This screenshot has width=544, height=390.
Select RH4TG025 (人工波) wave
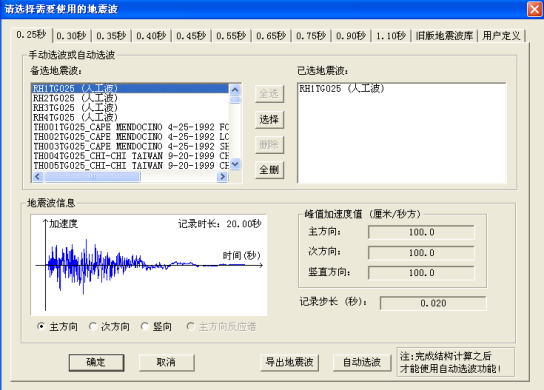point(130,118)
